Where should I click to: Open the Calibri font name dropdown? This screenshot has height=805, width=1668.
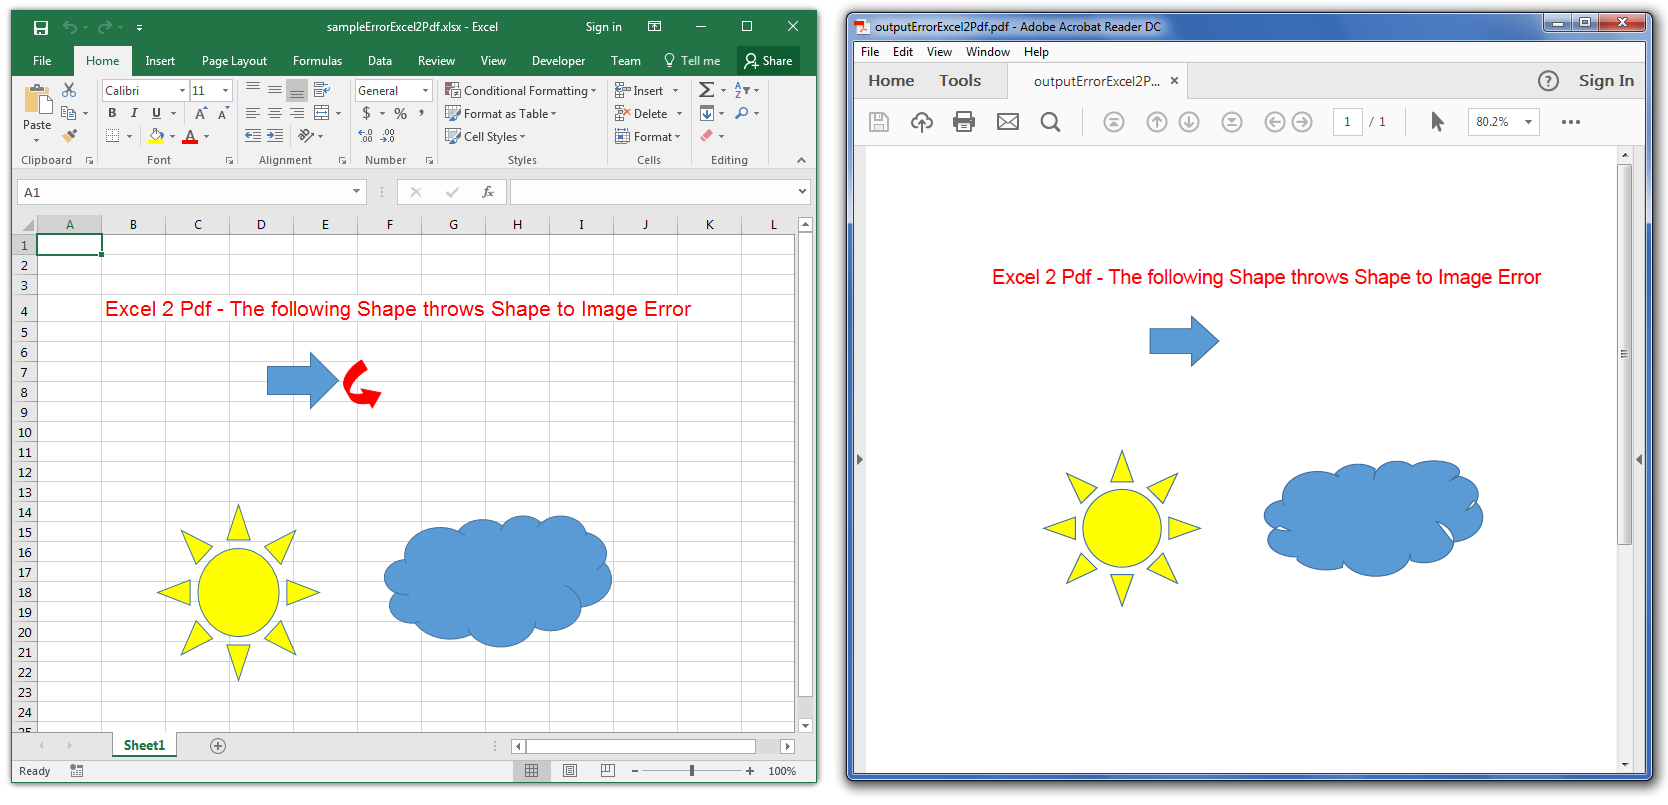tap(182, 90)
